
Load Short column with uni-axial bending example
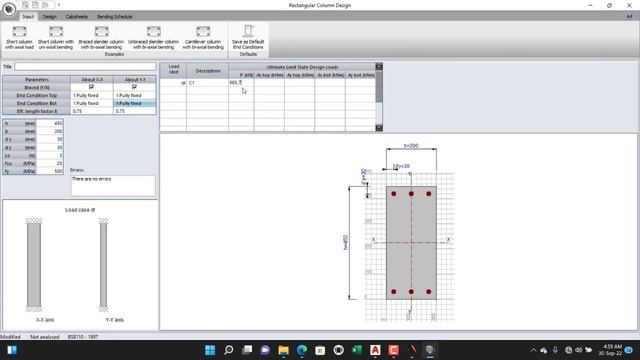[x=56, y=38]
